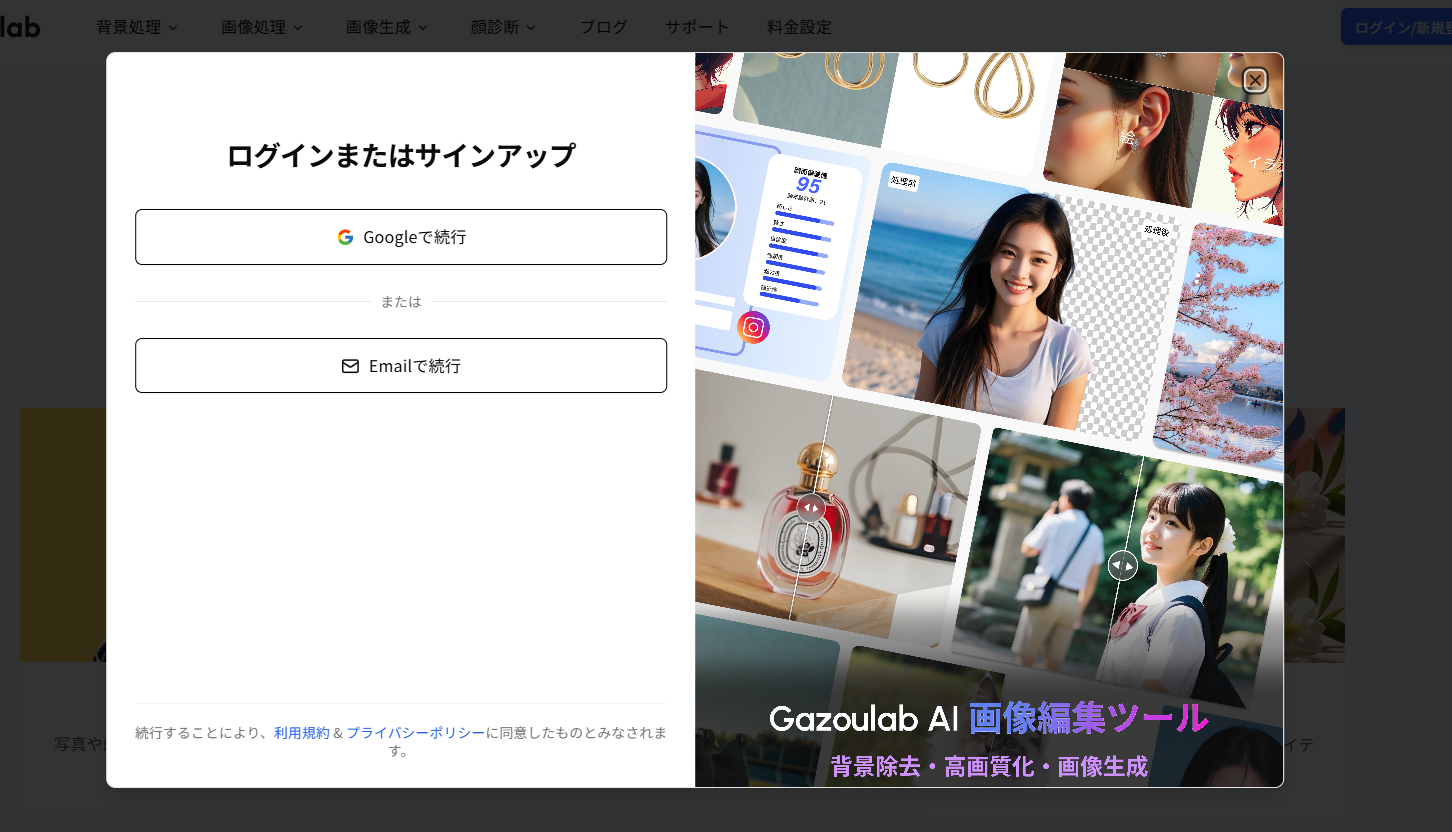Open the ブログ menu item
The width and height of the screenshot is (1452, 832).
point(604,27)
